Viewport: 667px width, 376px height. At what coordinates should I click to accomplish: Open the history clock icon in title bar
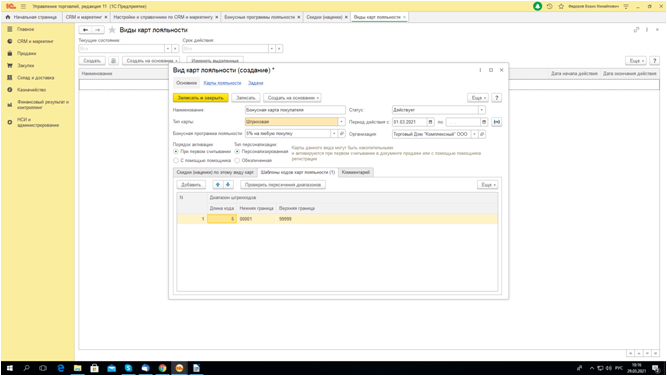point(550,6)
